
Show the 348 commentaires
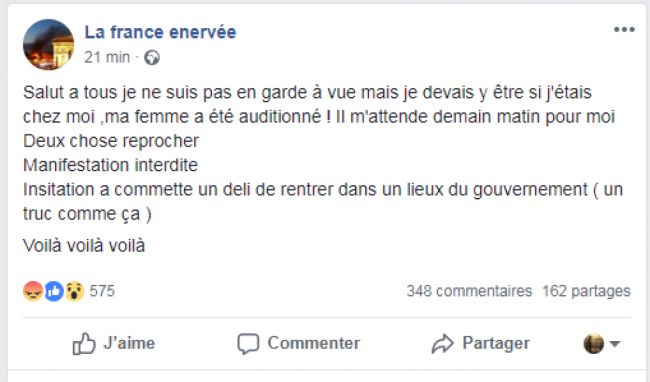pos(469,291)
